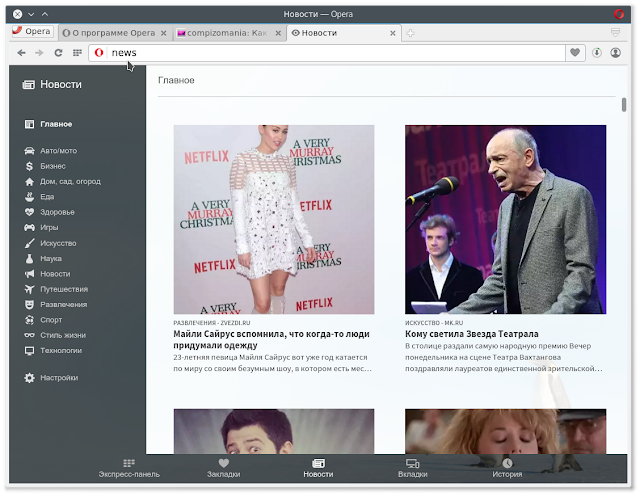Go back with the back arrow
The height and width of the screenshot is (496, 640).
coord(21,53)
